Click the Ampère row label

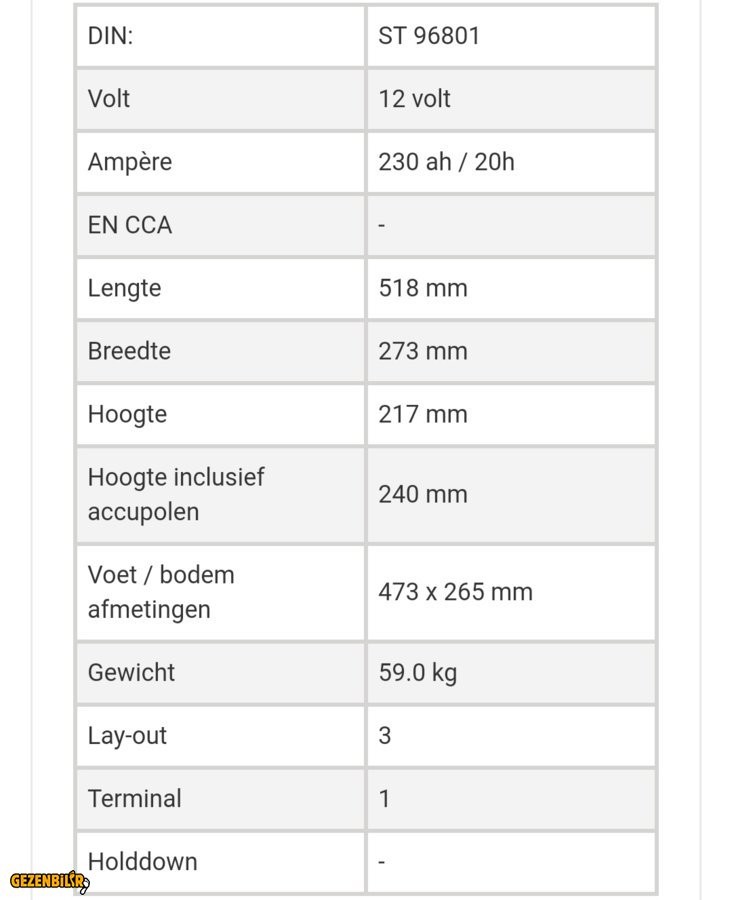point(130,162)
